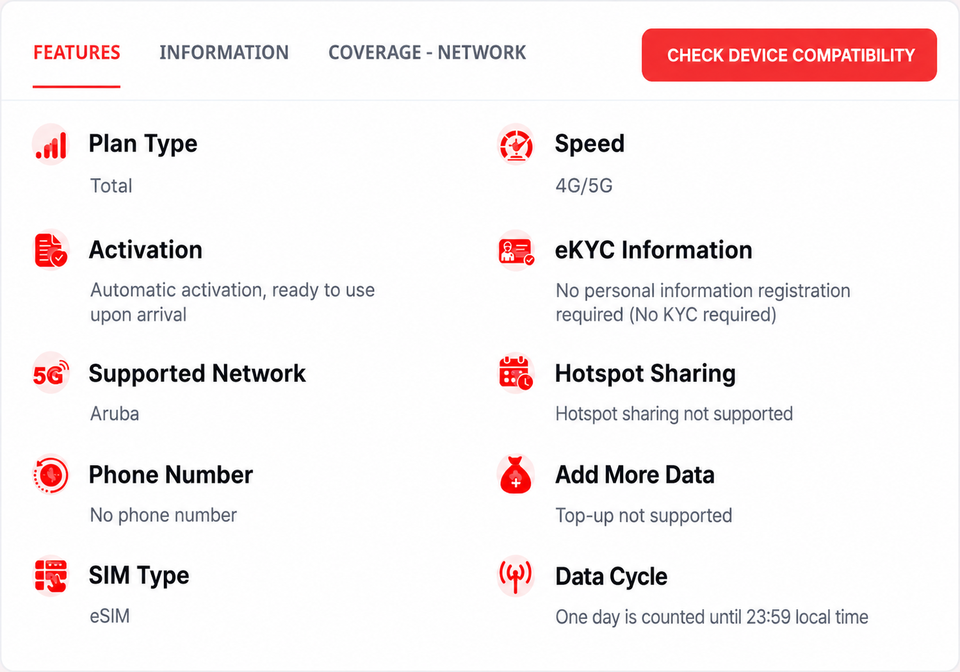Click the Data Cycle description text
The image size is (960, 672).
coord(711,617)
